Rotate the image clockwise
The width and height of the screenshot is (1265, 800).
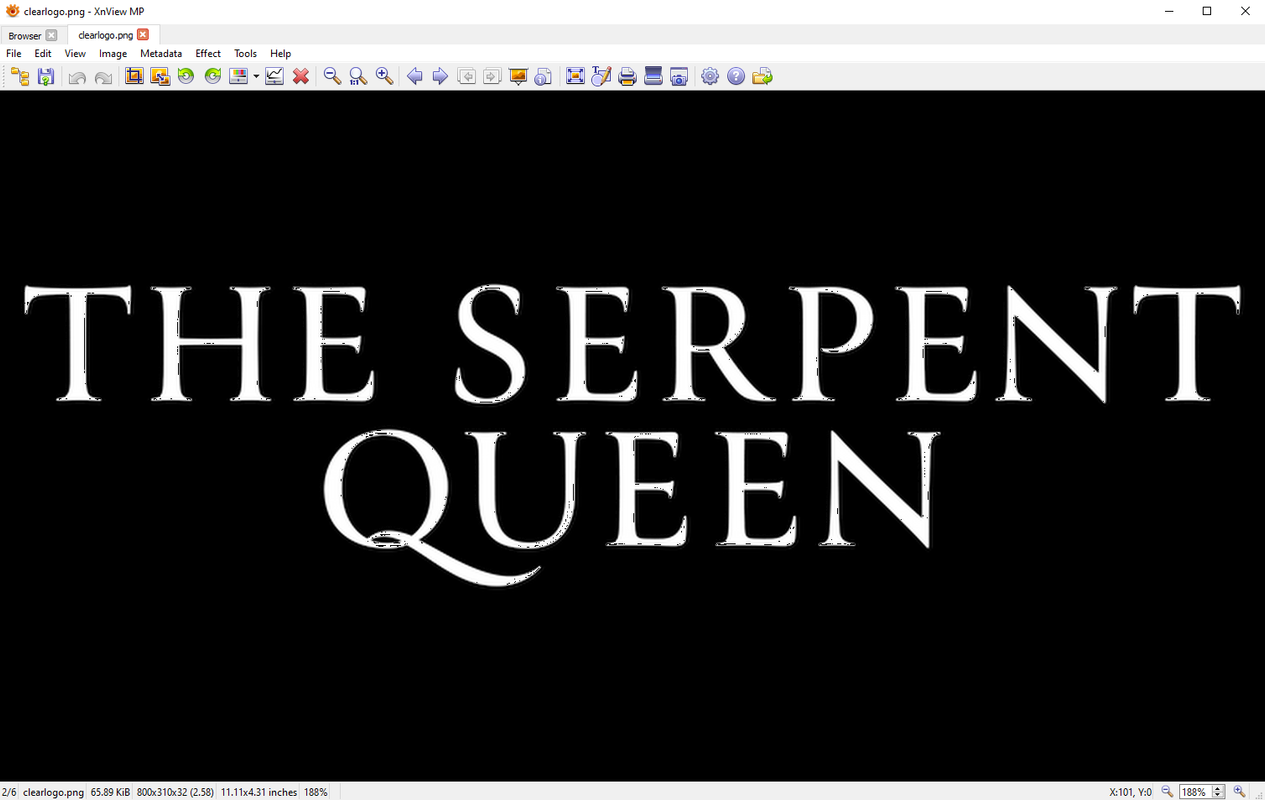click(212, 77)
